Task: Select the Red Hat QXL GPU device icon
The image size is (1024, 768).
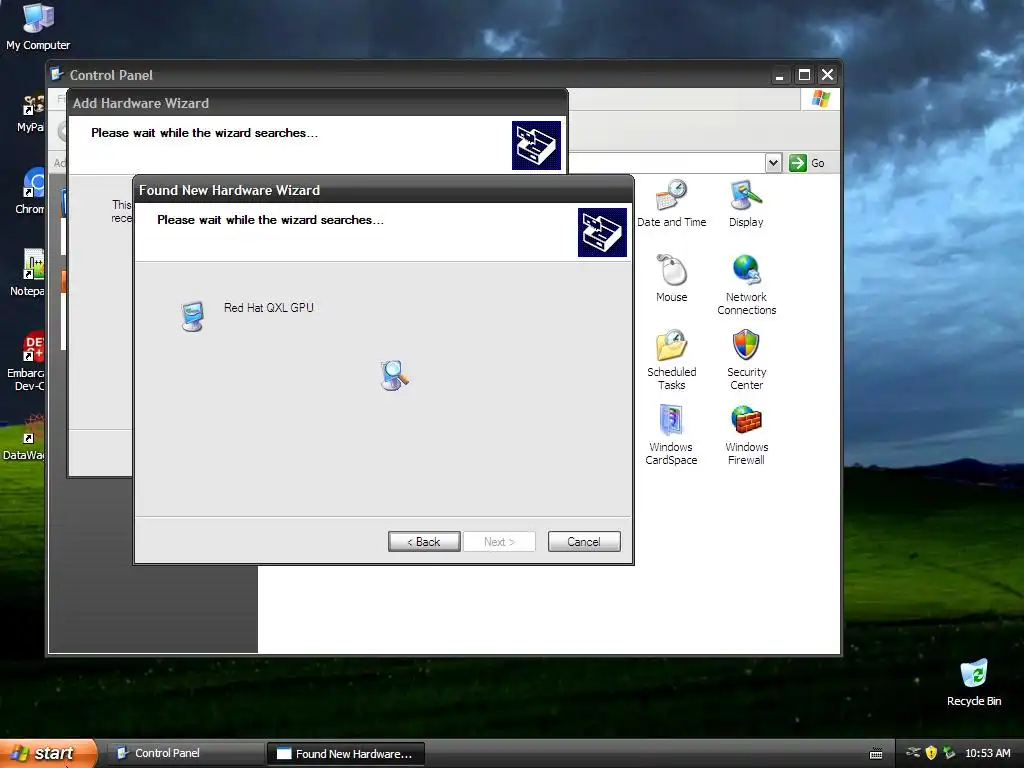Action: click(x=193, y=316)
